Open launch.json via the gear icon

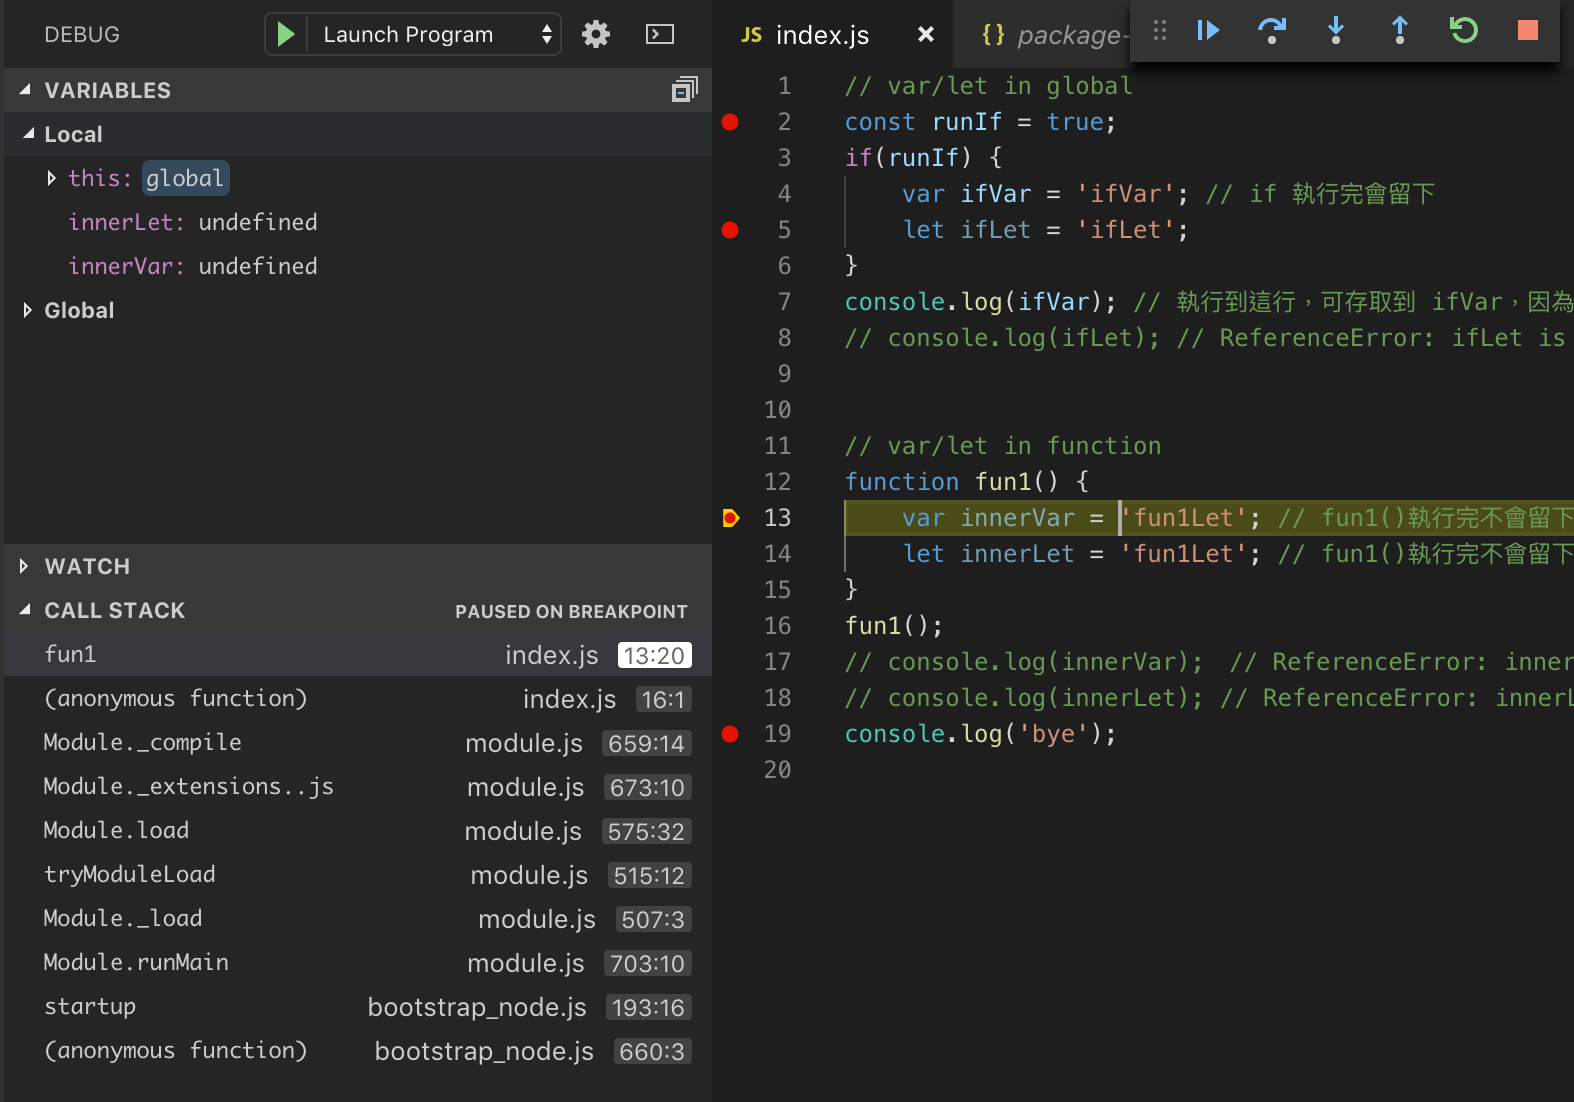[x=596, y=35]
